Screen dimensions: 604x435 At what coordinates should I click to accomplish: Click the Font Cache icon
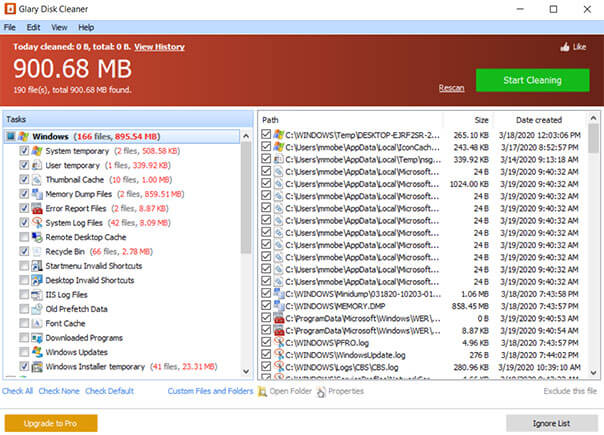click(x=37, y=323)
